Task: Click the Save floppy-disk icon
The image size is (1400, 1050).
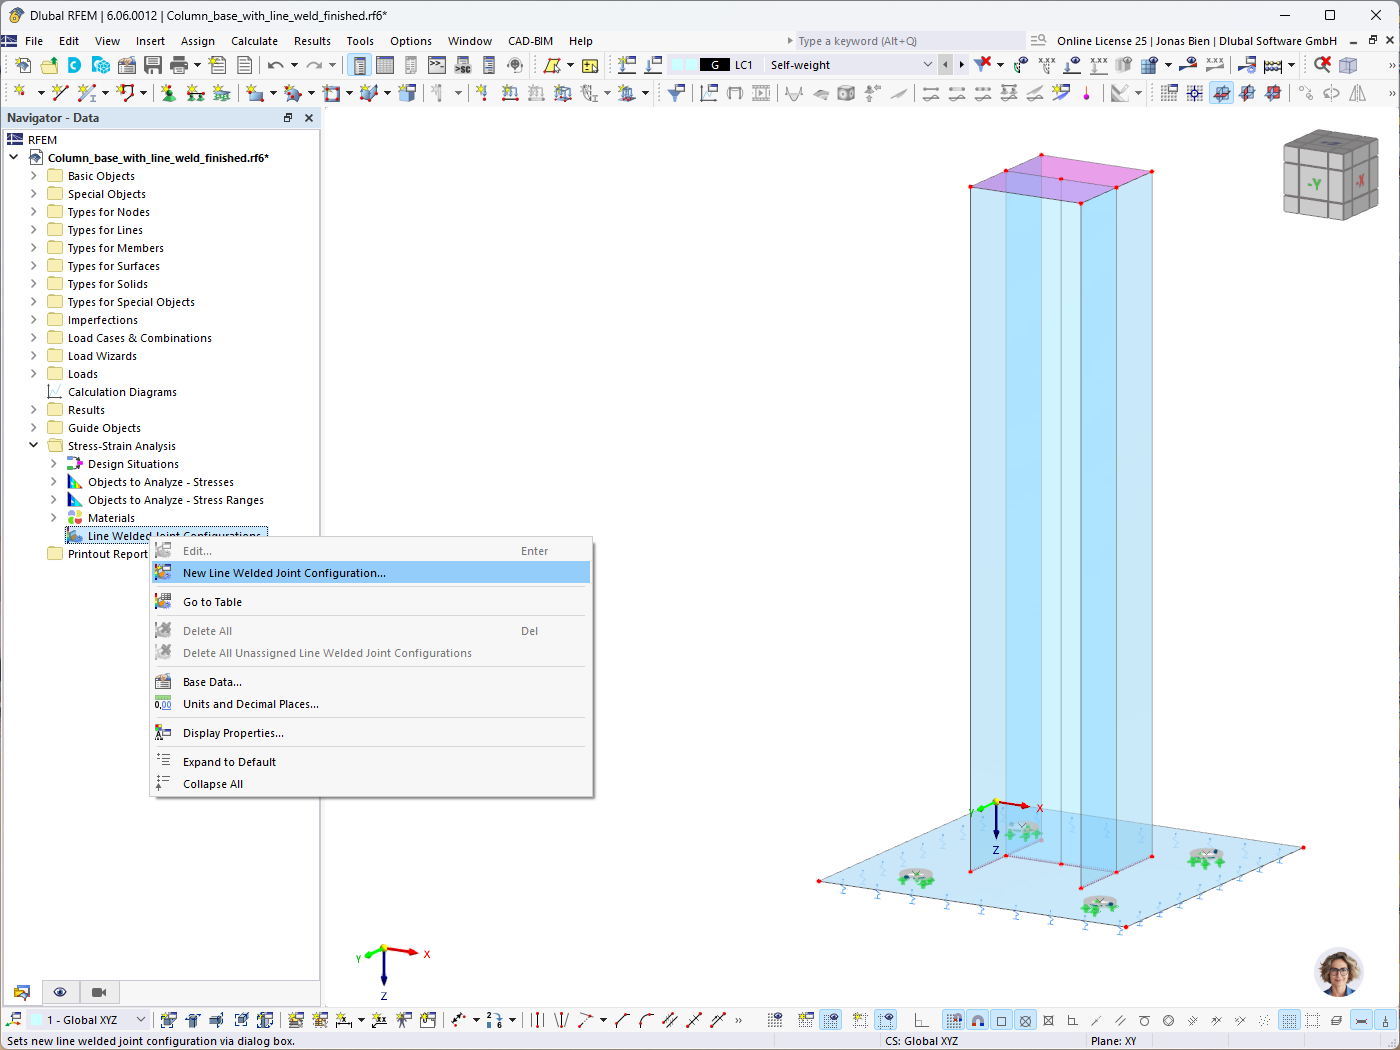Action: point(153,65)
